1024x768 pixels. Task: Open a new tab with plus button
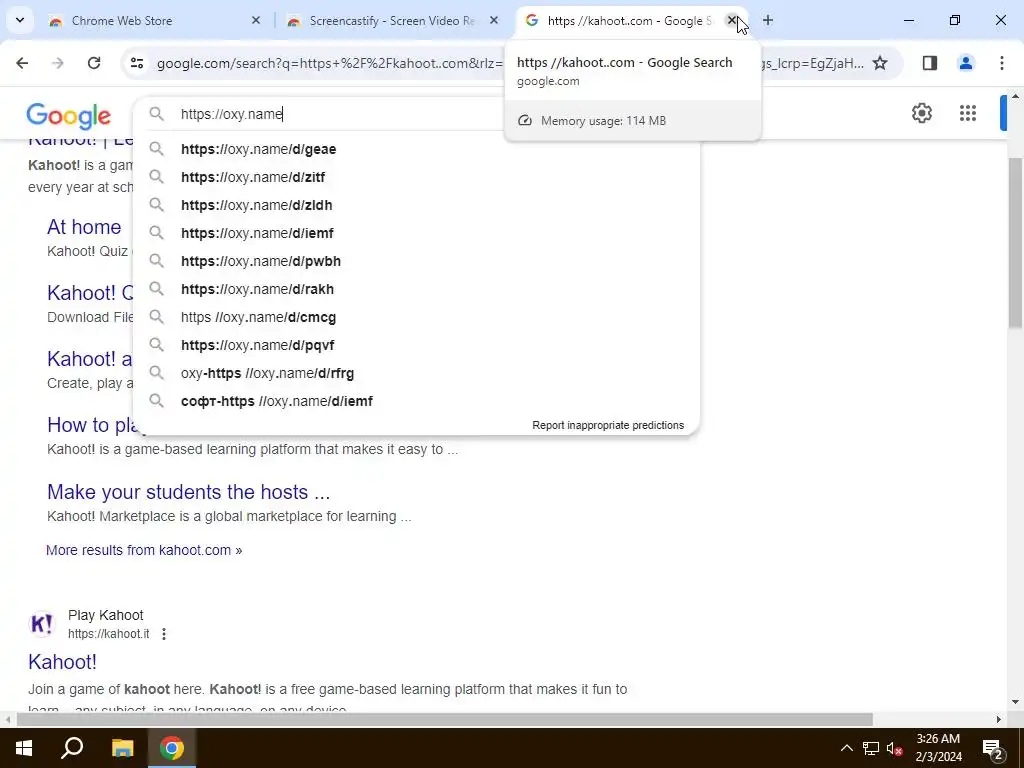click(768, 21)
